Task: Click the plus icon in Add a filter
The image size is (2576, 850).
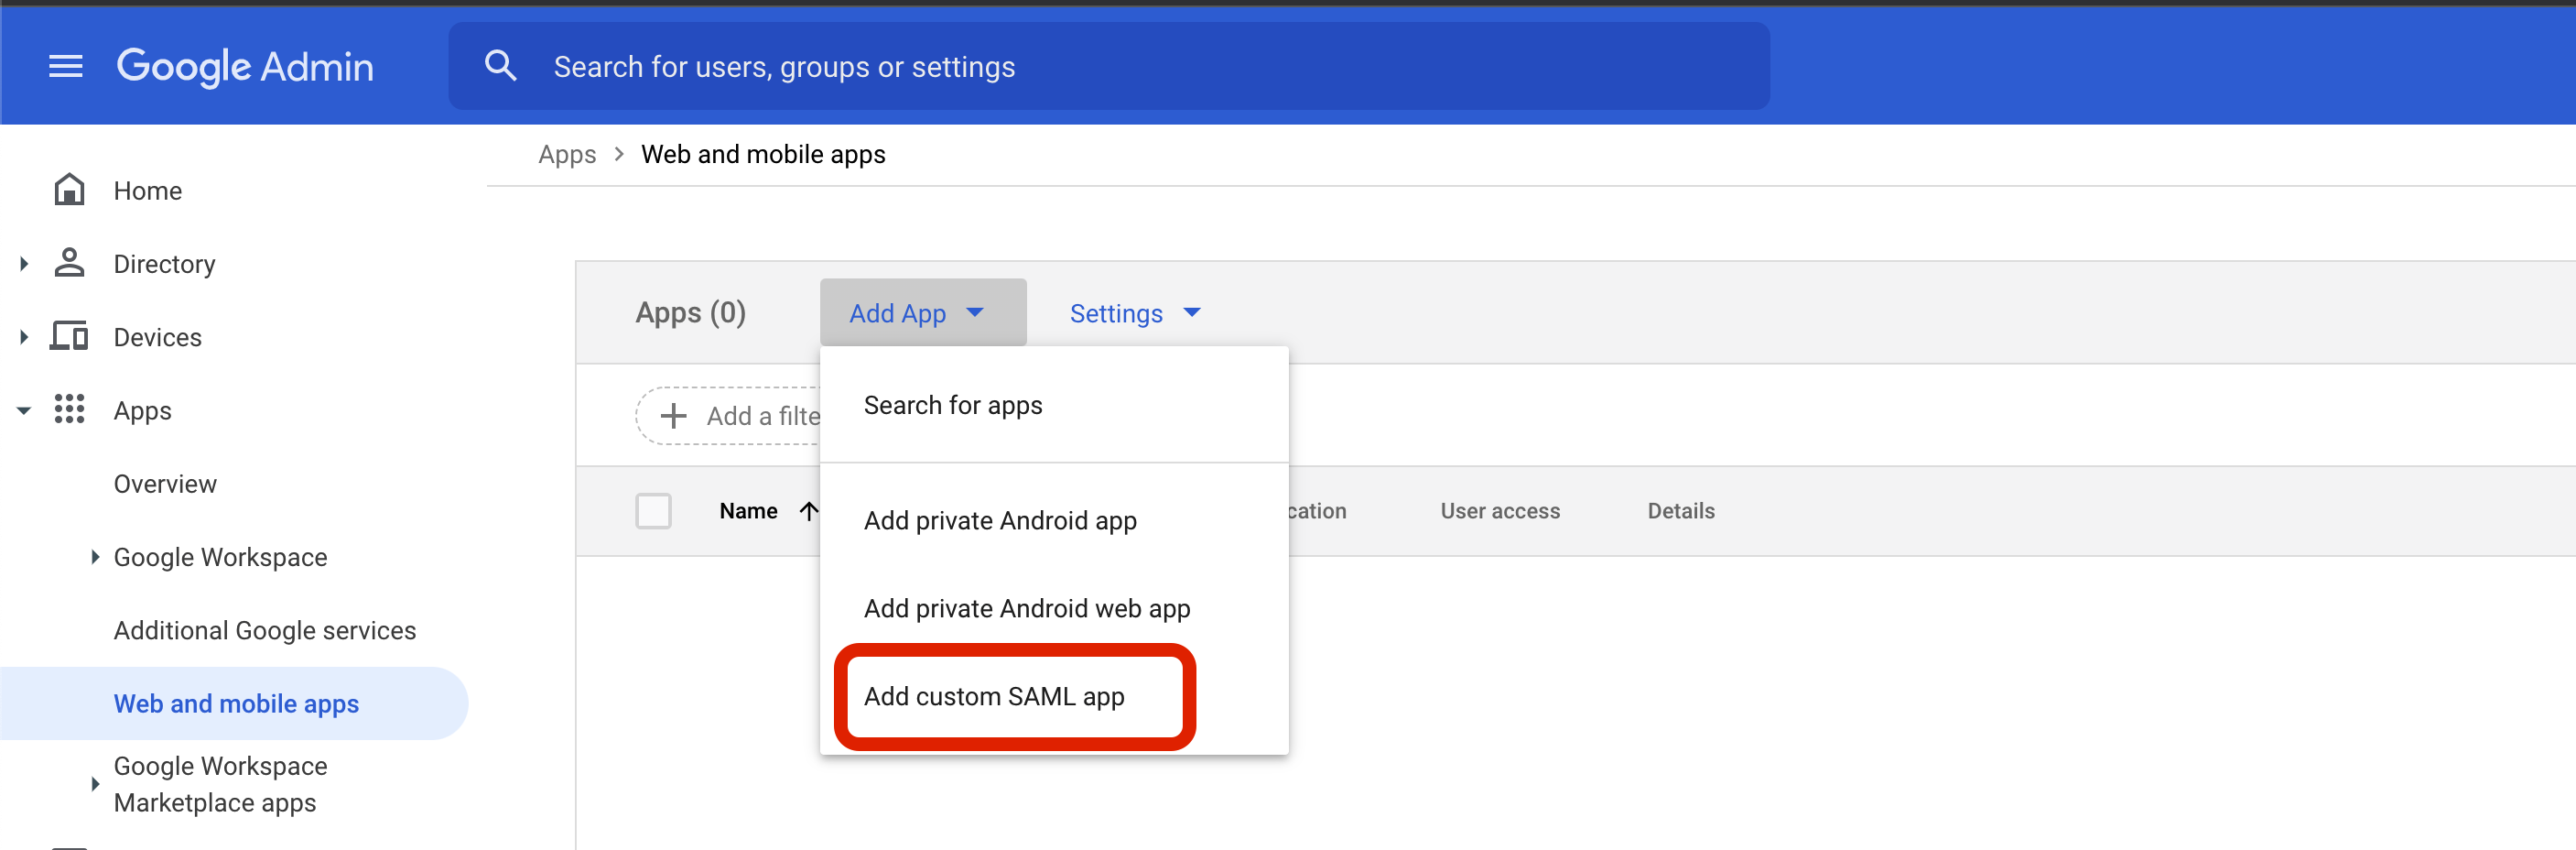Action: [673, 415]
